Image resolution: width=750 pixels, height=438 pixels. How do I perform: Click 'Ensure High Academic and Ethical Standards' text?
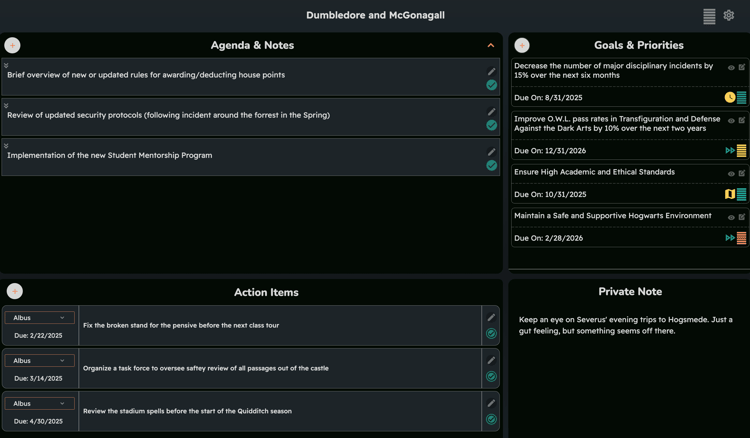[595, 172]
